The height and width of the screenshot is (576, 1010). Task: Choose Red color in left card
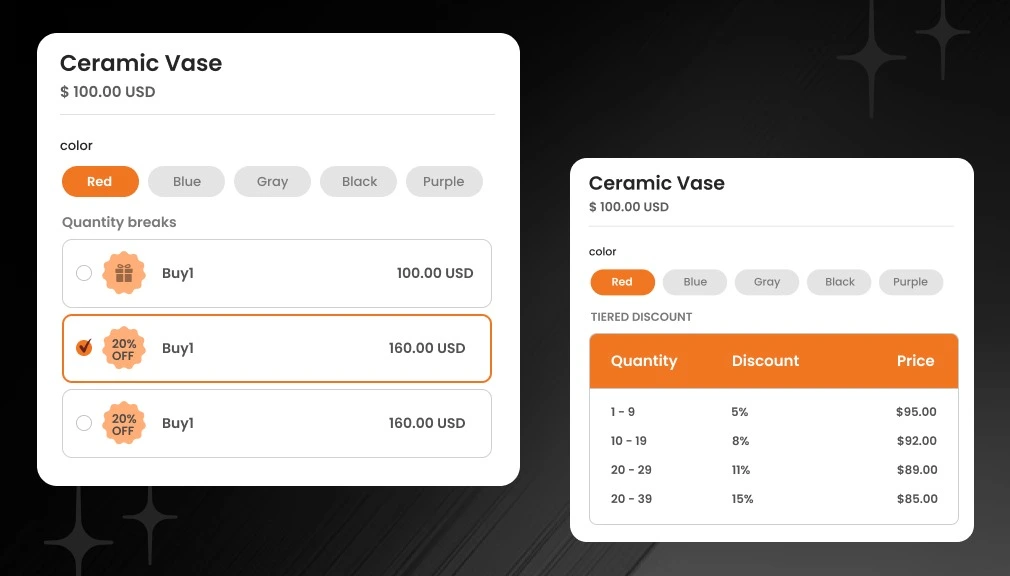coord(100,181)
